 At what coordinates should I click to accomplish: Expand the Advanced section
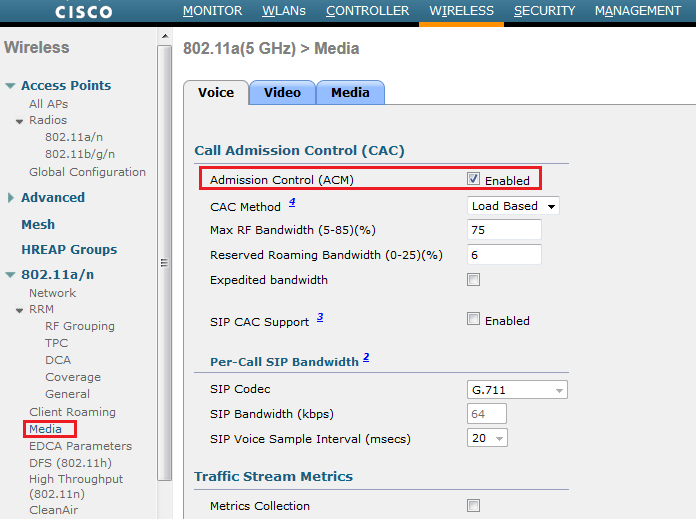click(10, 198)
